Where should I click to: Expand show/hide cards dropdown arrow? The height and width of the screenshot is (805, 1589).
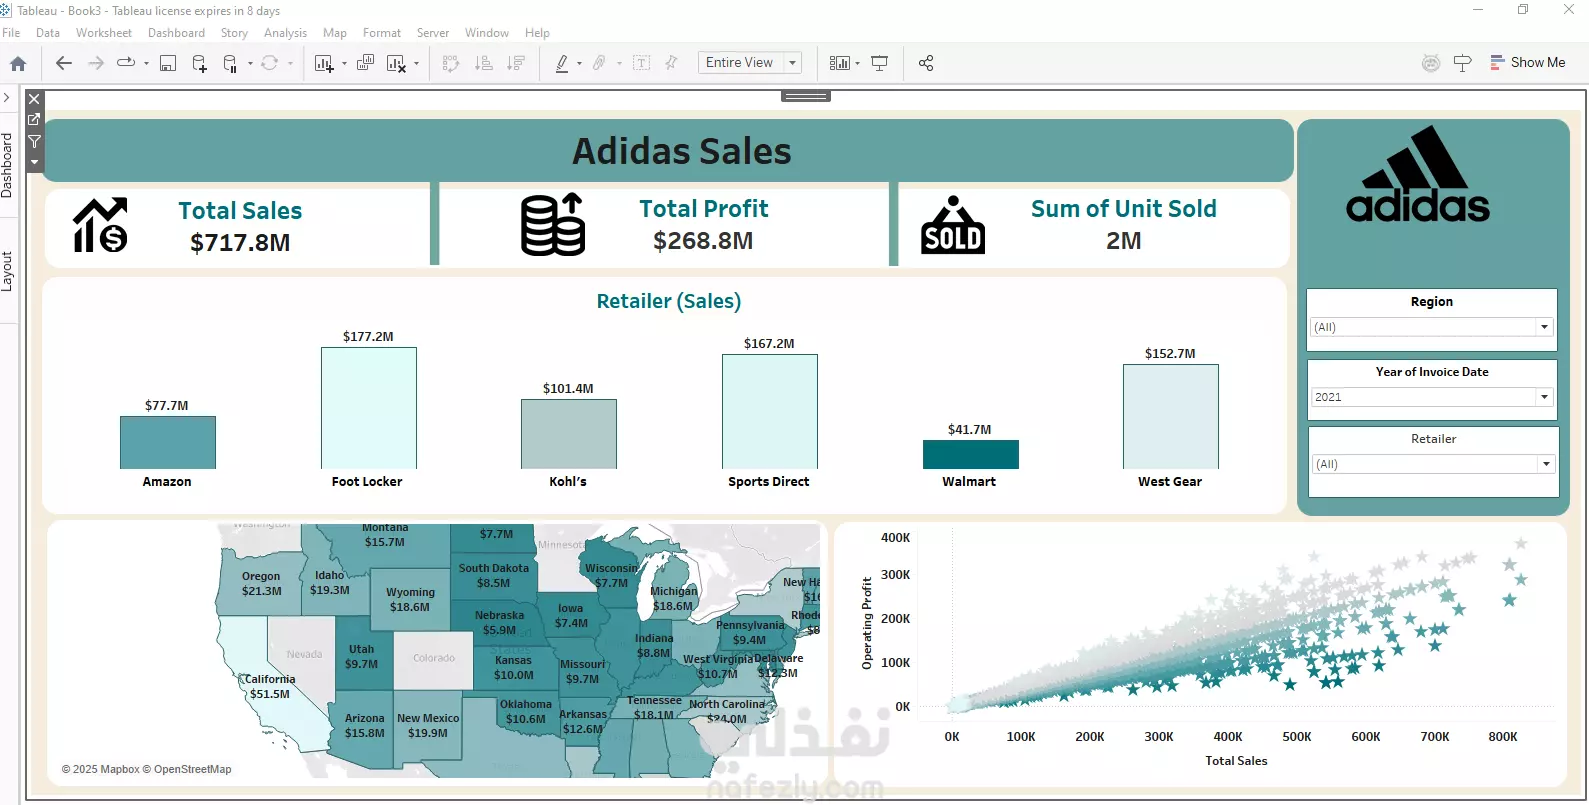coord(857,63)
